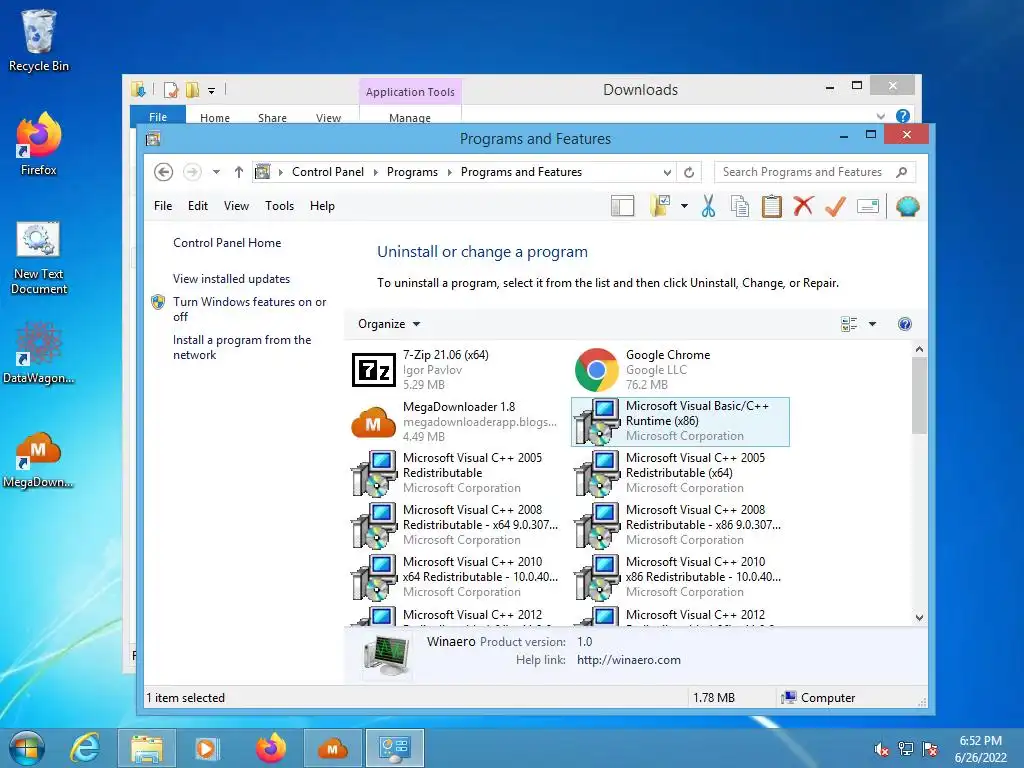Image resolution: width=1024 pixels, height=768 pixels.
Task: Click Application Tools tab in Downloads window
Action: point(410,92)
